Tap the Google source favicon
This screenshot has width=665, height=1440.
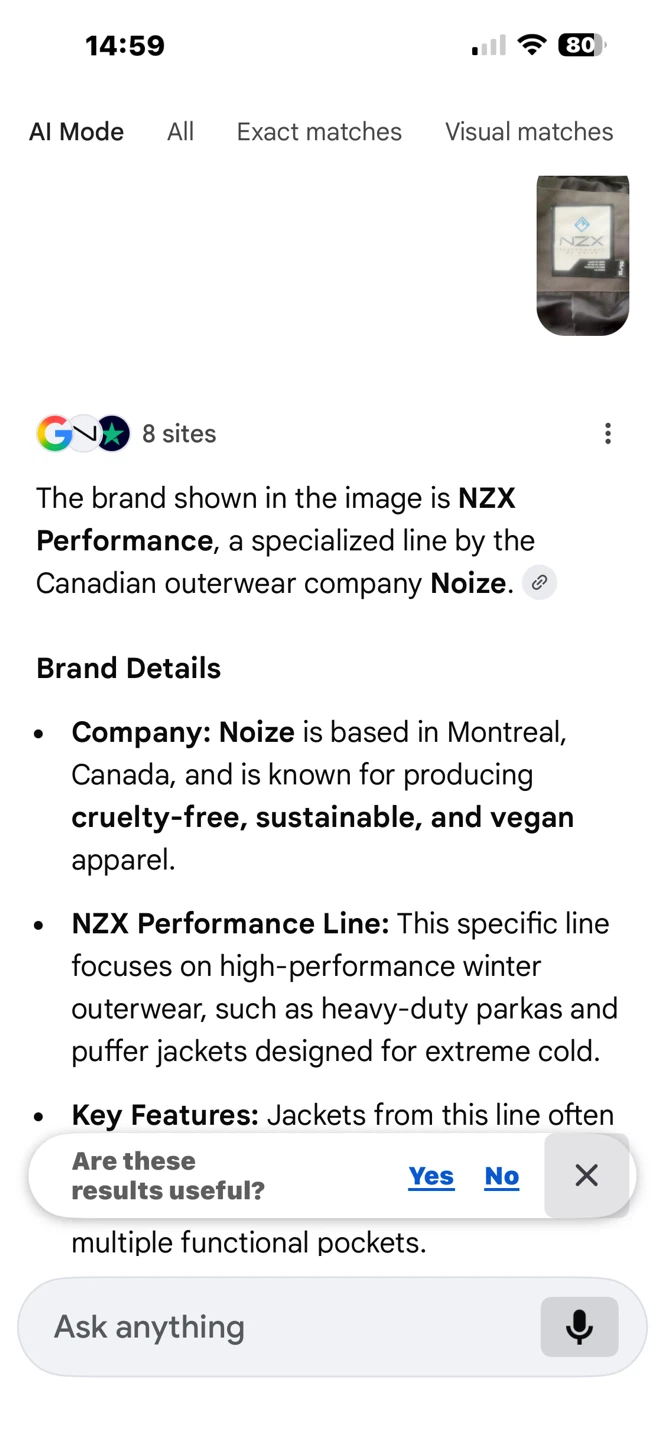pyautogui.click(x=54, y=434)
